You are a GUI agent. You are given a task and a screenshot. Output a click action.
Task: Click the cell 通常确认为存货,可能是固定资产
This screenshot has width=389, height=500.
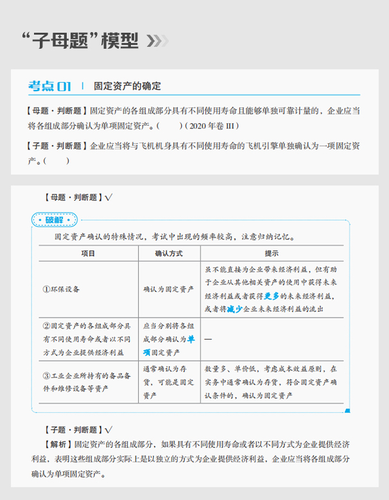(169, 382)
